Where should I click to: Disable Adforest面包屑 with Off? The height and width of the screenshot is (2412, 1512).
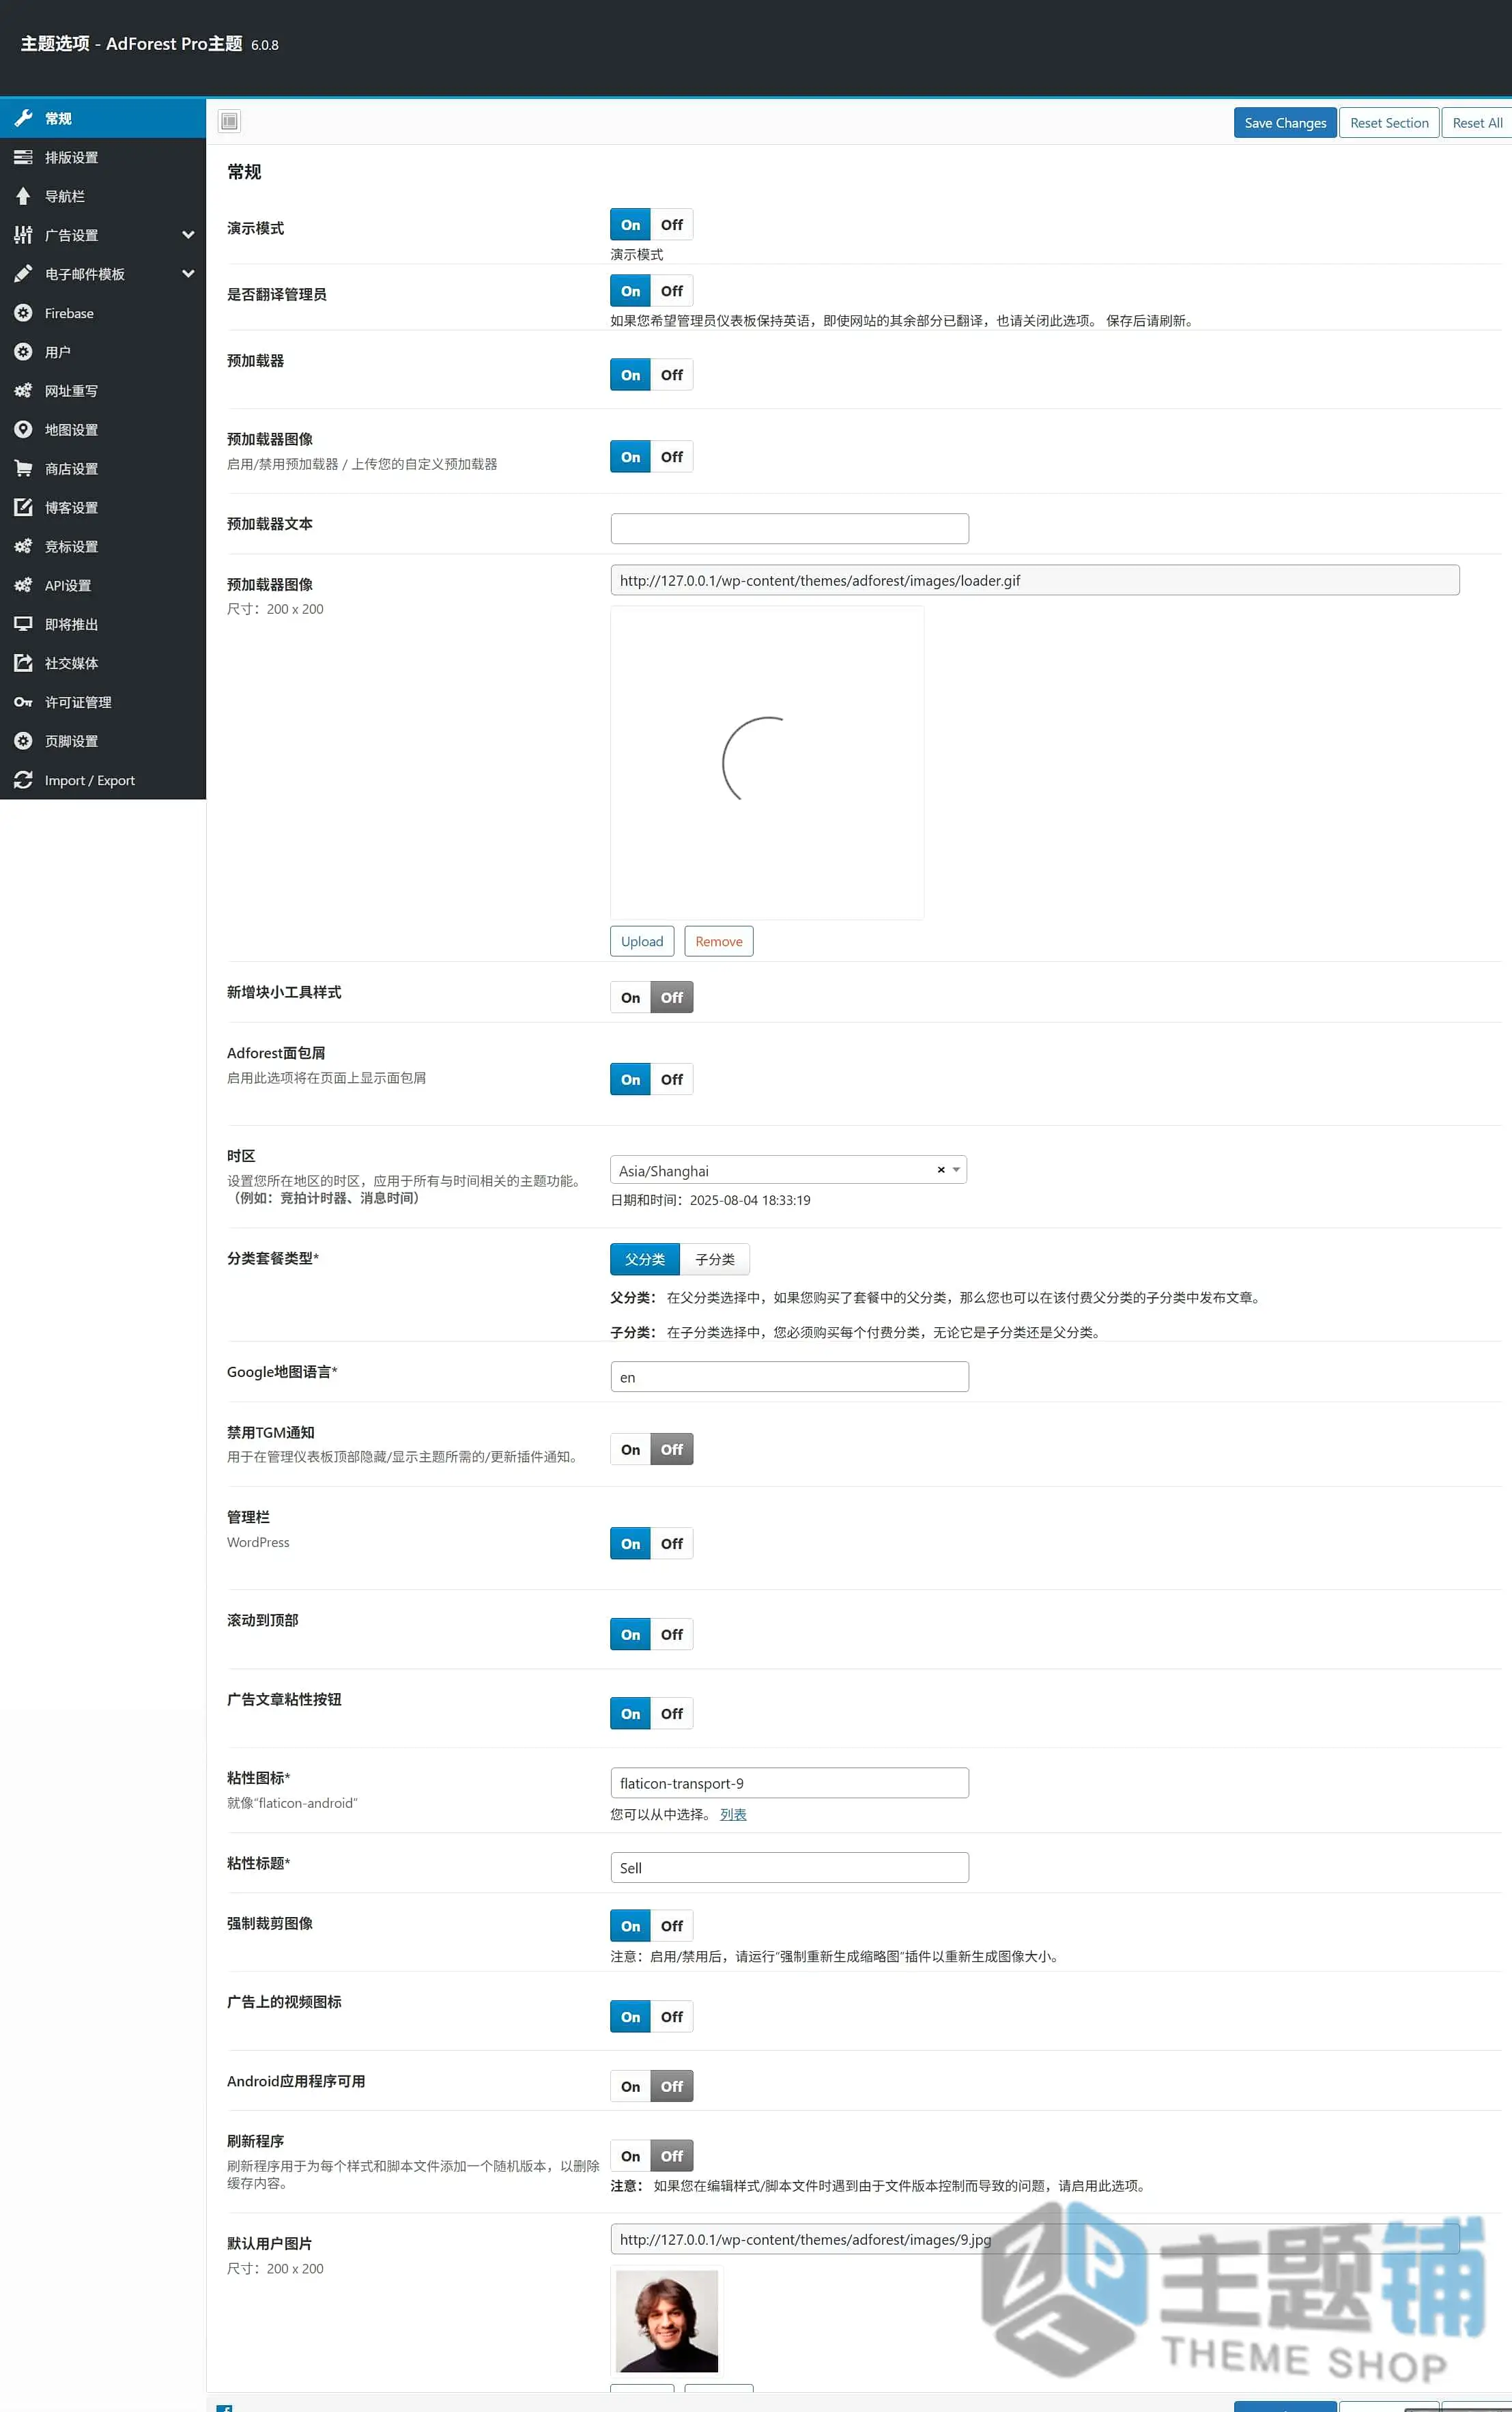tap(672, 1080)
